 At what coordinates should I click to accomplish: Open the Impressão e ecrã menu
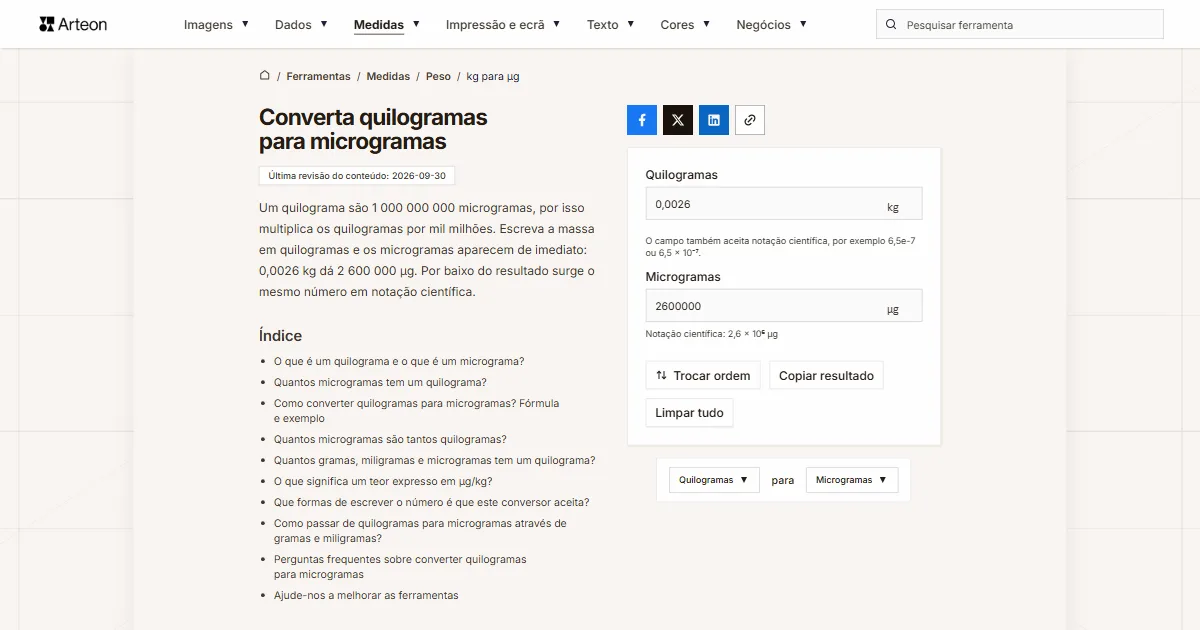(503, 24)
